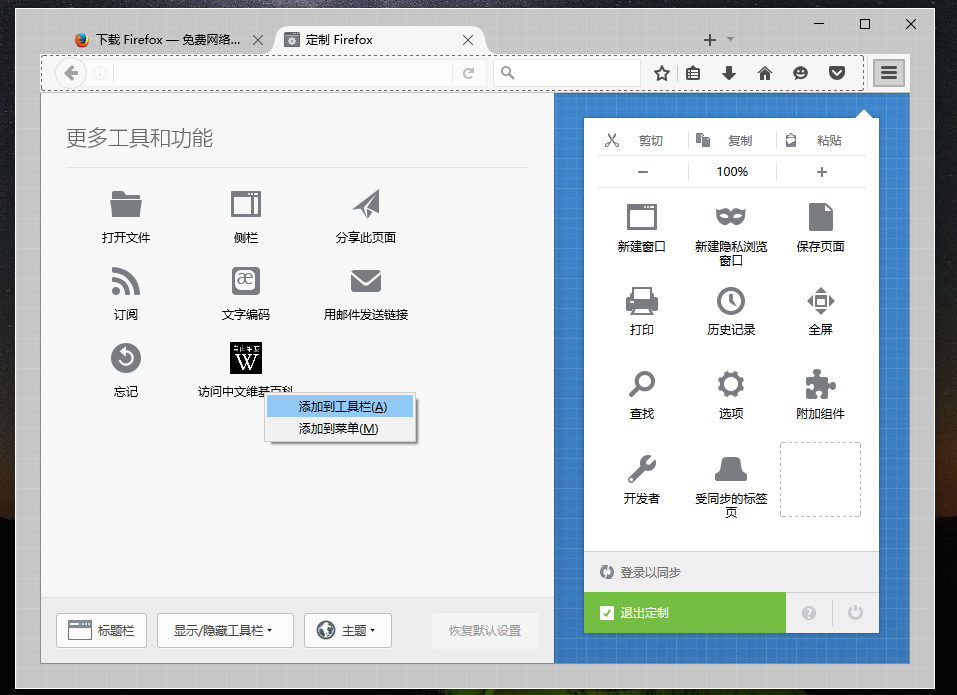Click the 剪切 cut button
This screenshot has width=957, height=695.
pos(641,140)
